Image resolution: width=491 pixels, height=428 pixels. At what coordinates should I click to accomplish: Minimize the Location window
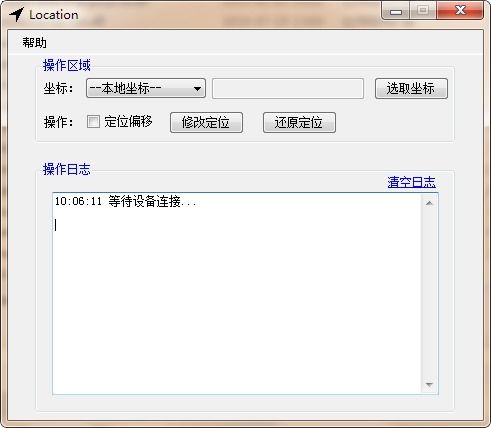(396, 12)
